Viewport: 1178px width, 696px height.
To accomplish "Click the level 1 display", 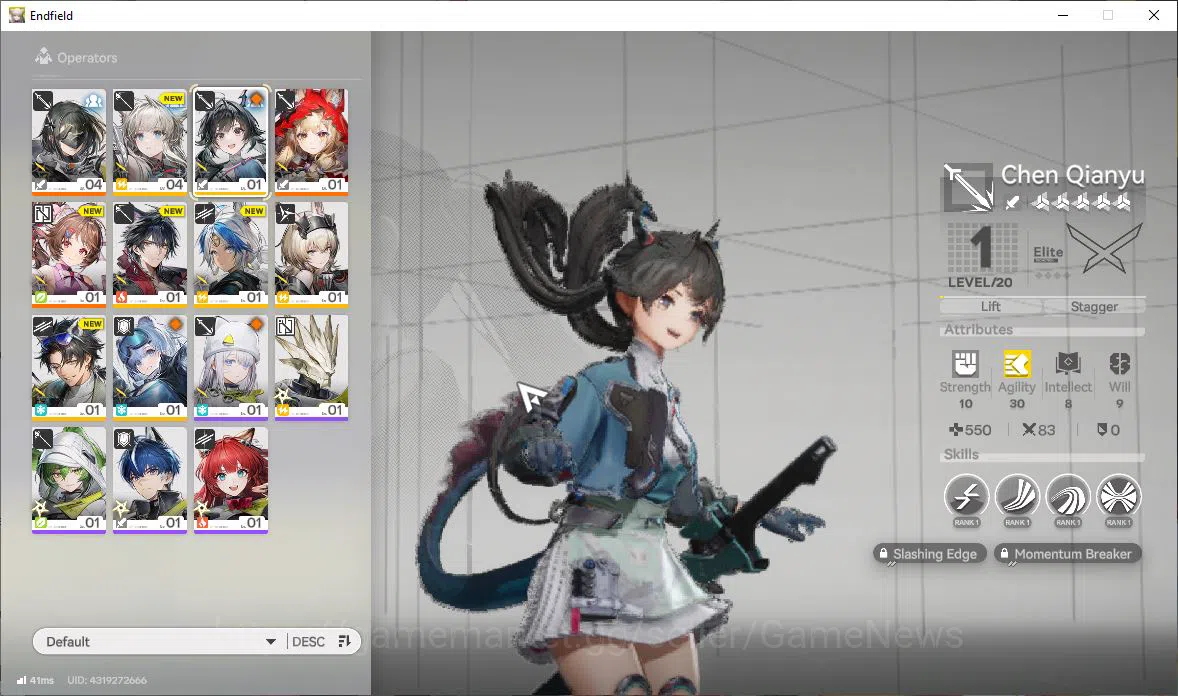I will click(x=980, y=247).
